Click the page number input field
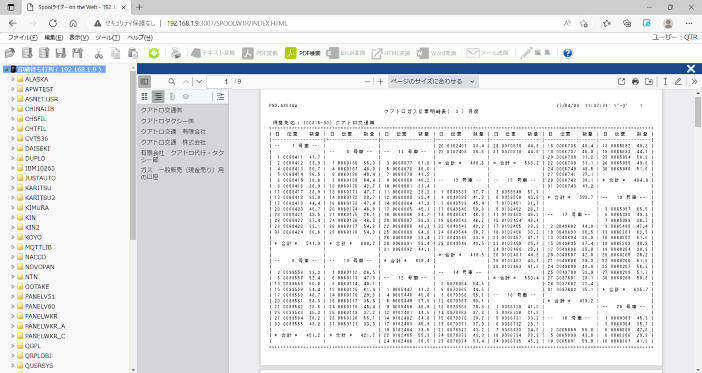702x373 pixels. (x=218, y=81)
